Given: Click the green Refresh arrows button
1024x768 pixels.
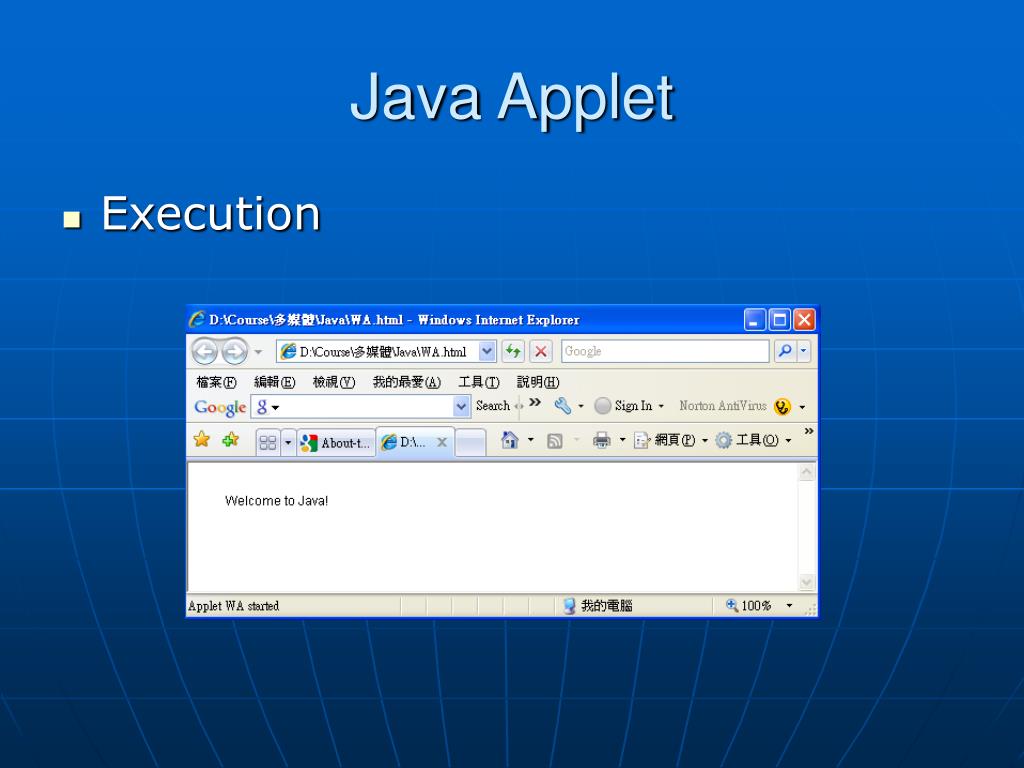Looking at the screenshot, I should (513, 351).
